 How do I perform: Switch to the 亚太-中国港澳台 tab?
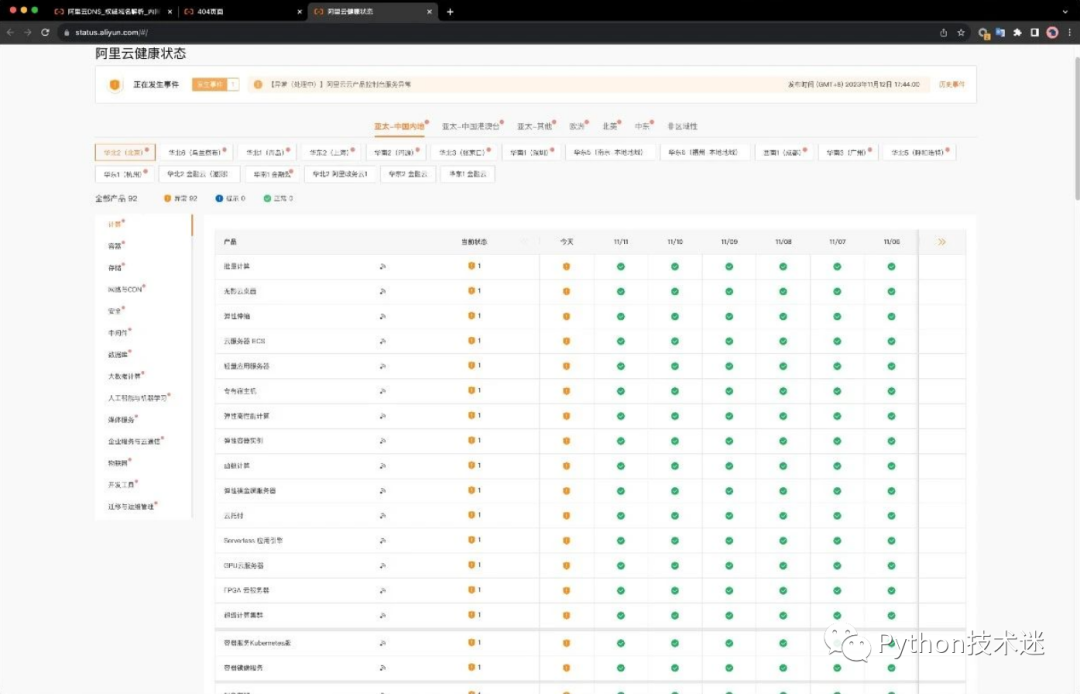tap(471, 127)
